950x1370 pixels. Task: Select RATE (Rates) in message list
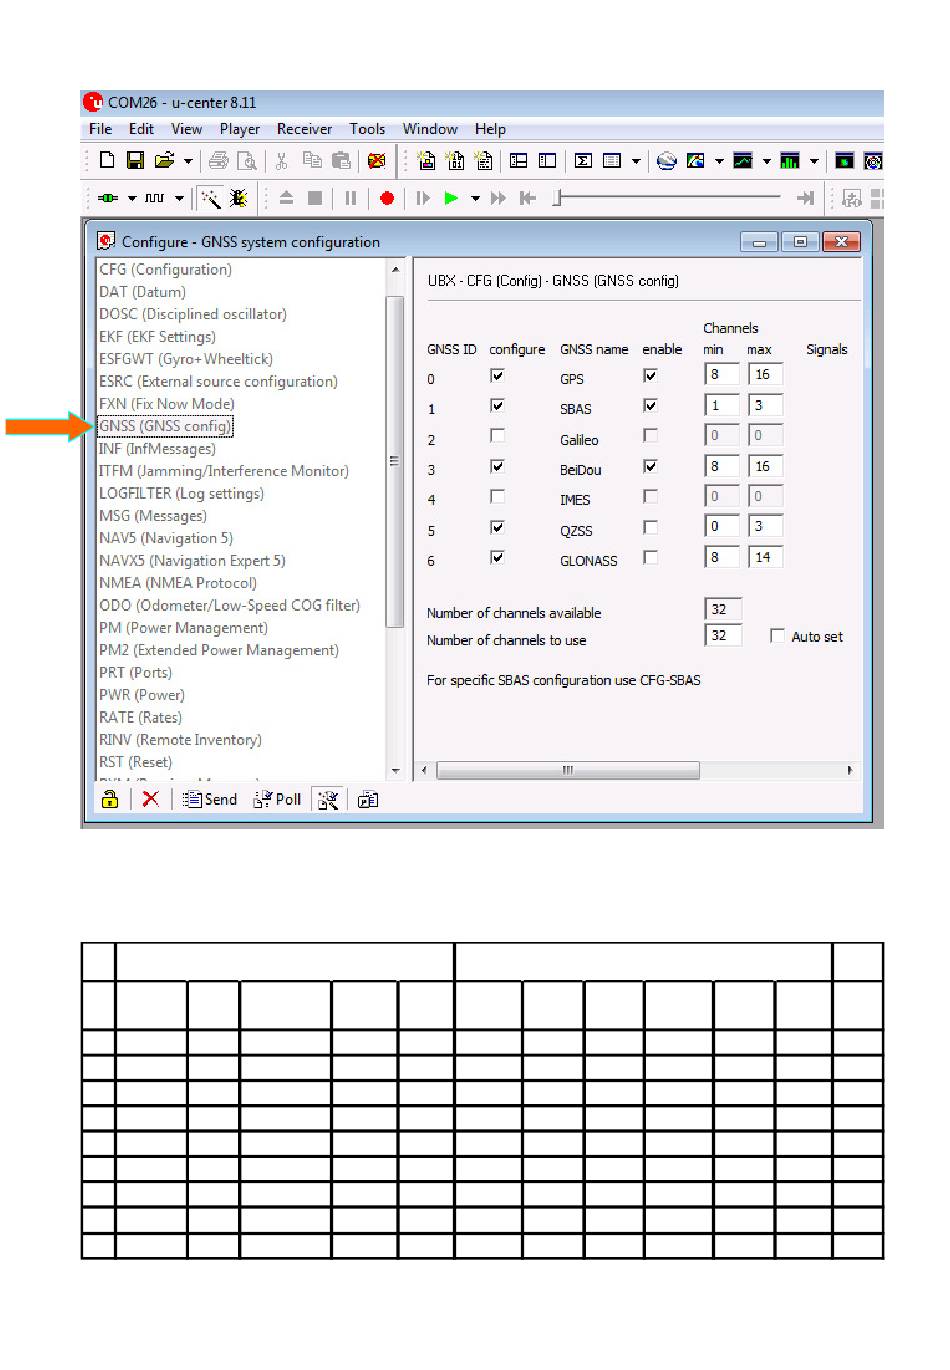click(x=140, y=717)
